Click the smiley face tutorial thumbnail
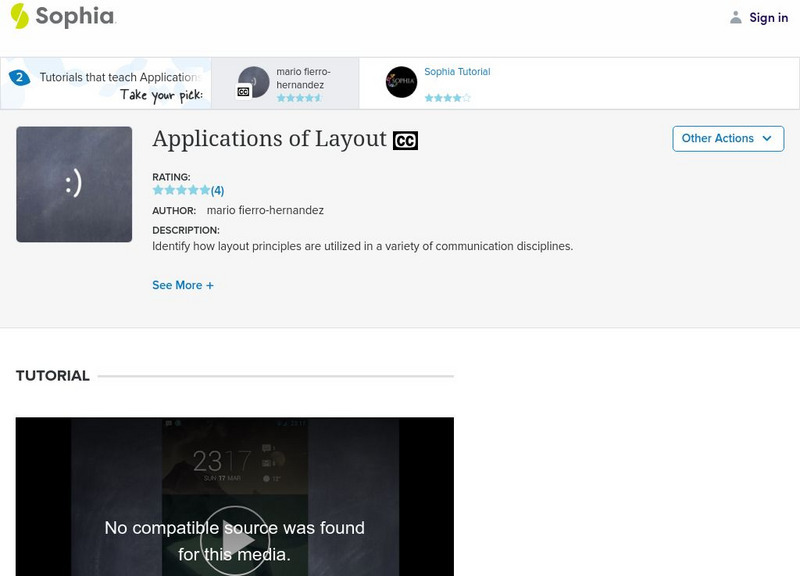 74,182
